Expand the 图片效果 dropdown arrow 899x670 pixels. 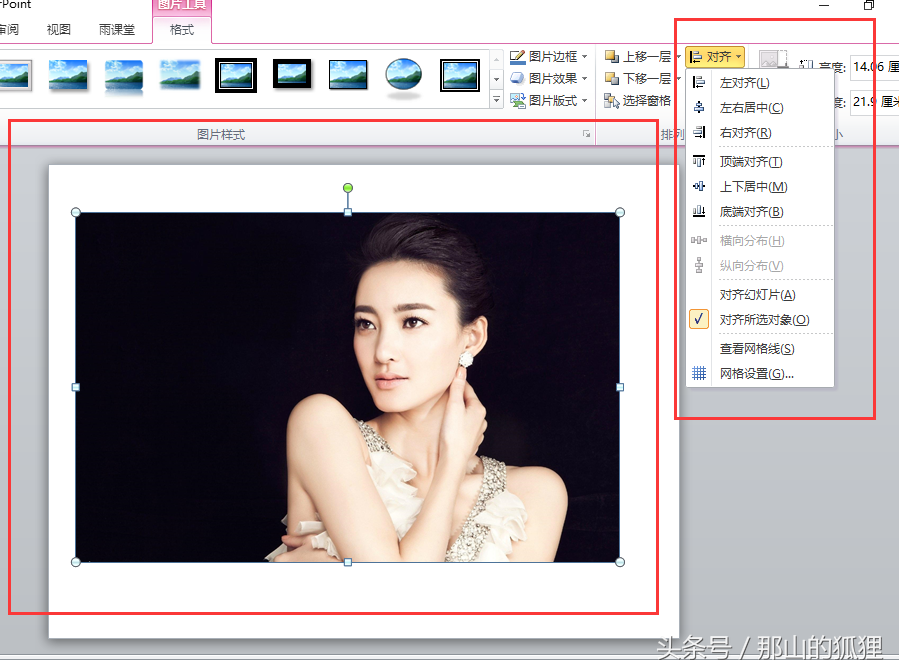pyautogui.click(x=584, y=78)
